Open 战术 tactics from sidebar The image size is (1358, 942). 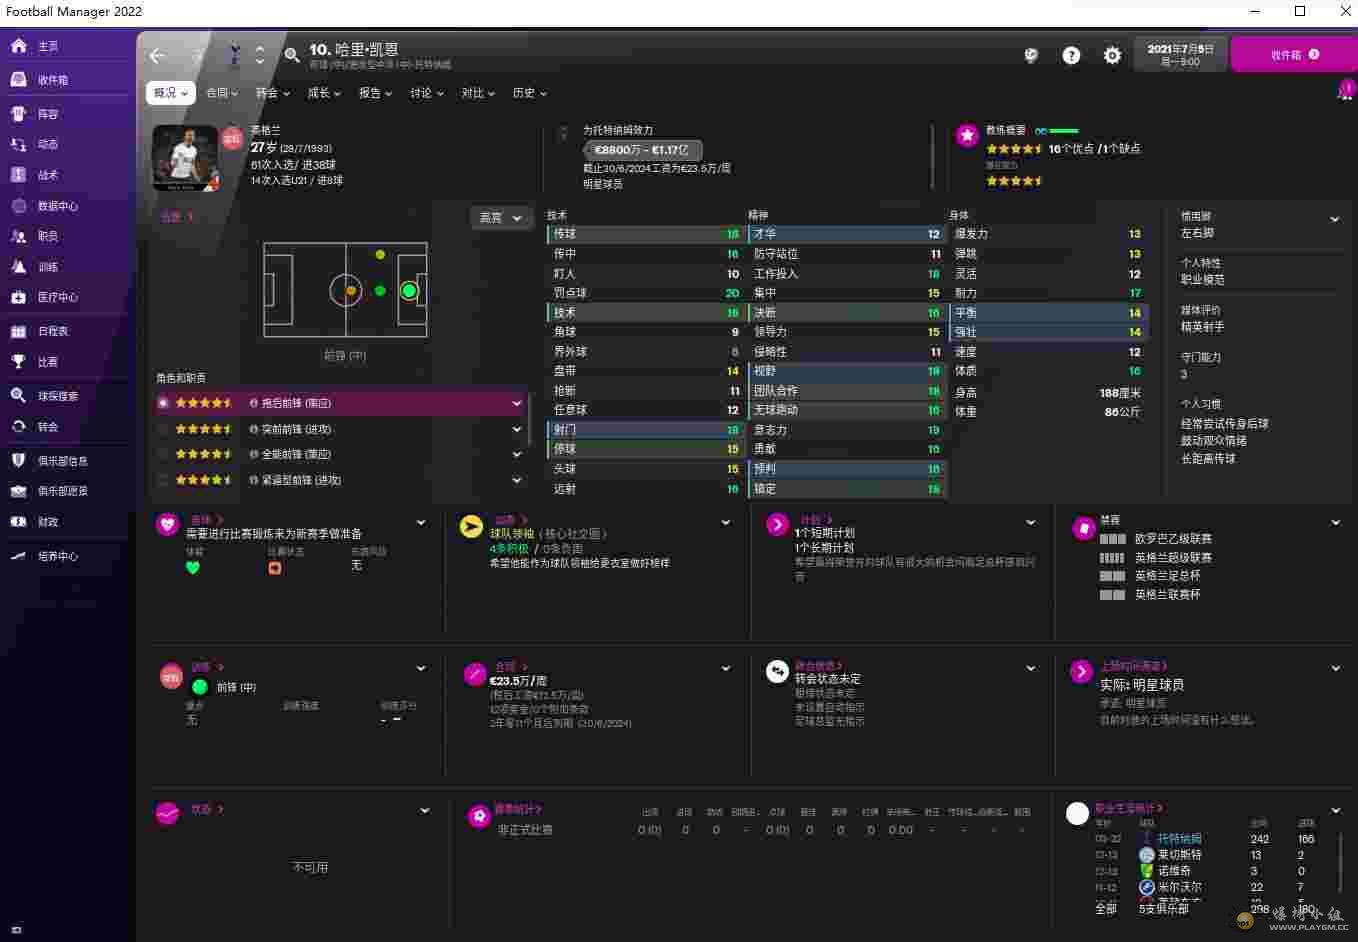(47, 175)
